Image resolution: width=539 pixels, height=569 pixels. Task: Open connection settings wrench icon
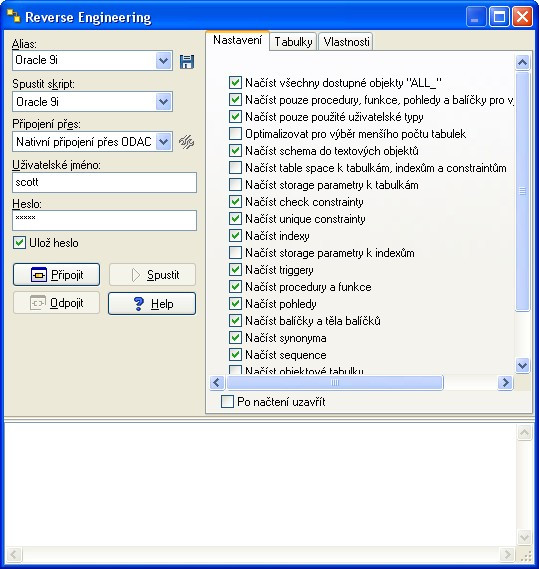click(x=187, y=142)
